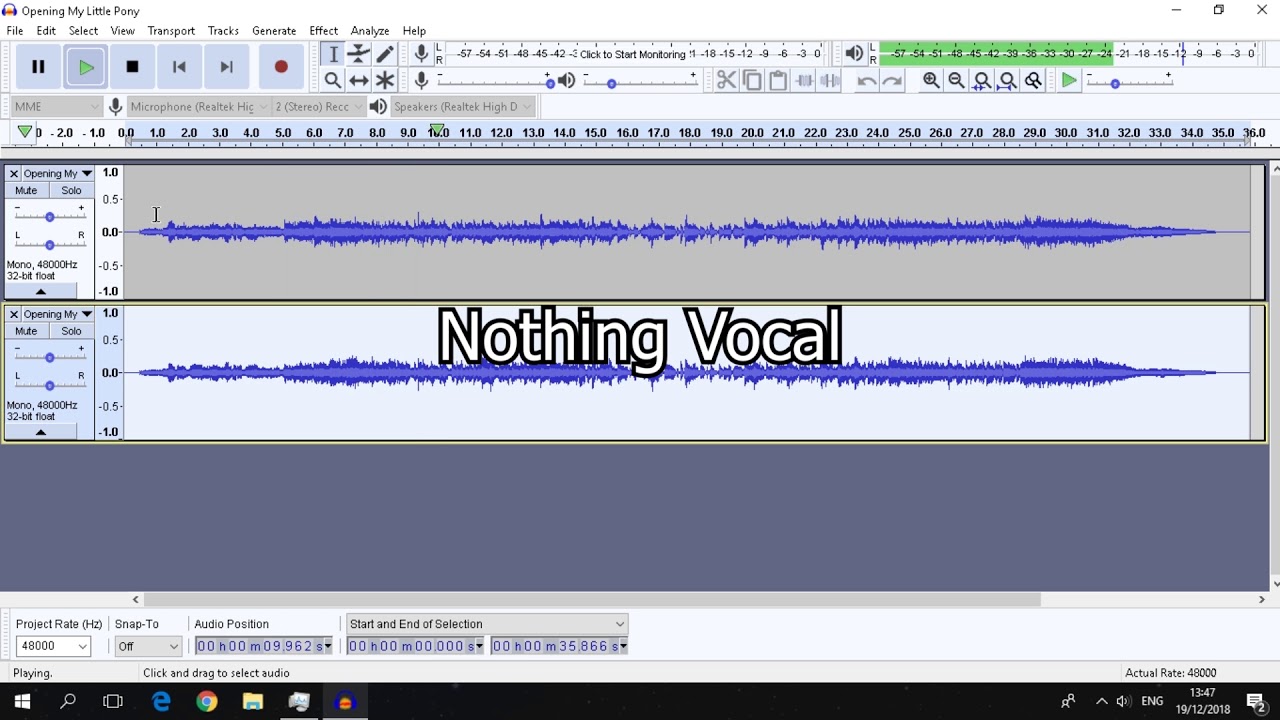Mute the first Opening My track
This screenshot has width=1280, height=720.
[x=26, y=190]
